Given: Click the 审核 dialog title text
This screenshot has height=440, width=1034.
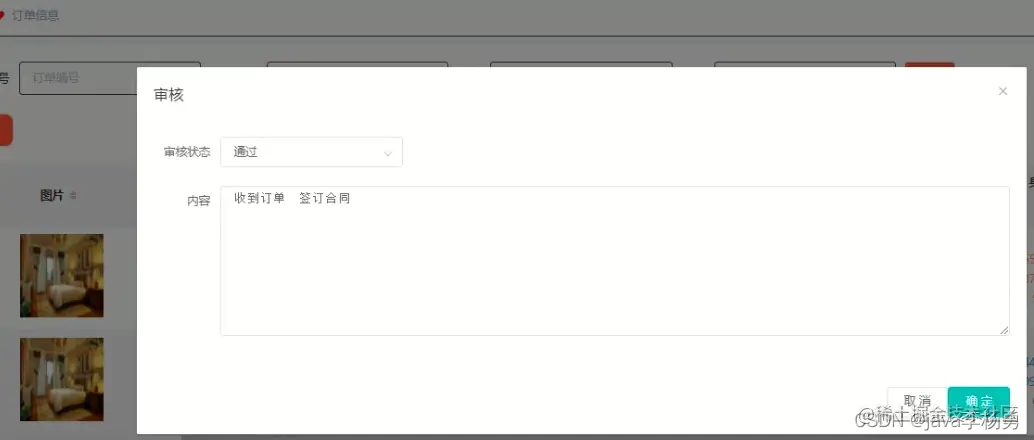Looking at the screenshot, I should (x=169, y=95).
